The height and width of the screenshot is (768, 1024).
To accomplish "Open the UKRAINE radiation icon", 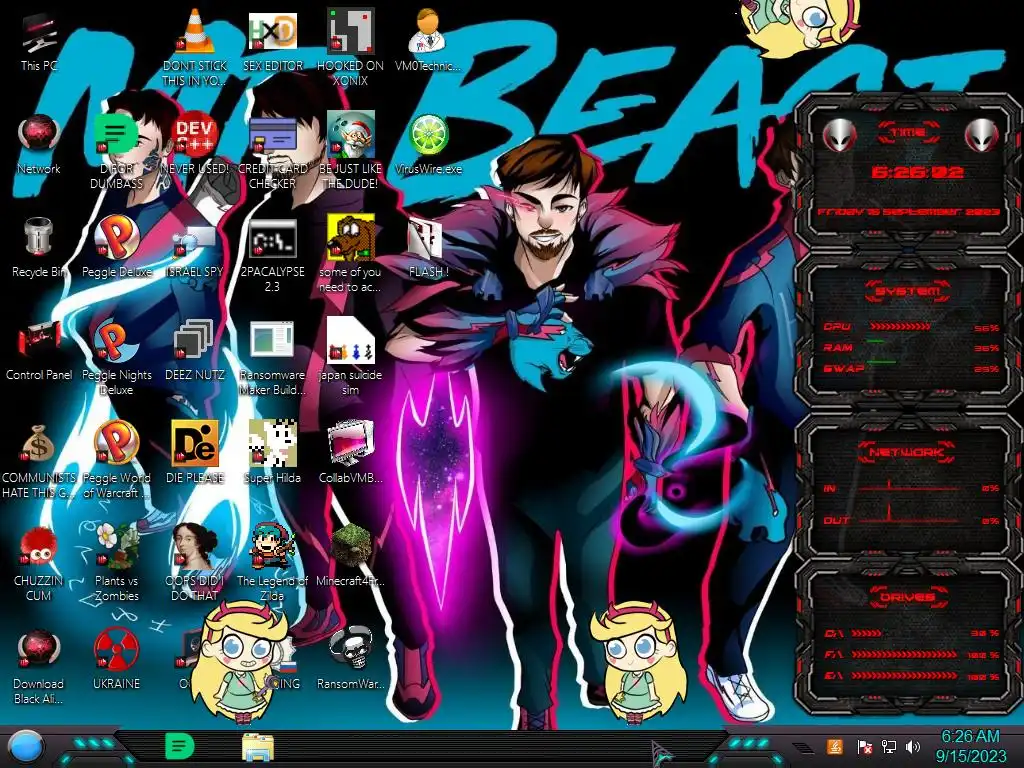I will click(116, 650).
